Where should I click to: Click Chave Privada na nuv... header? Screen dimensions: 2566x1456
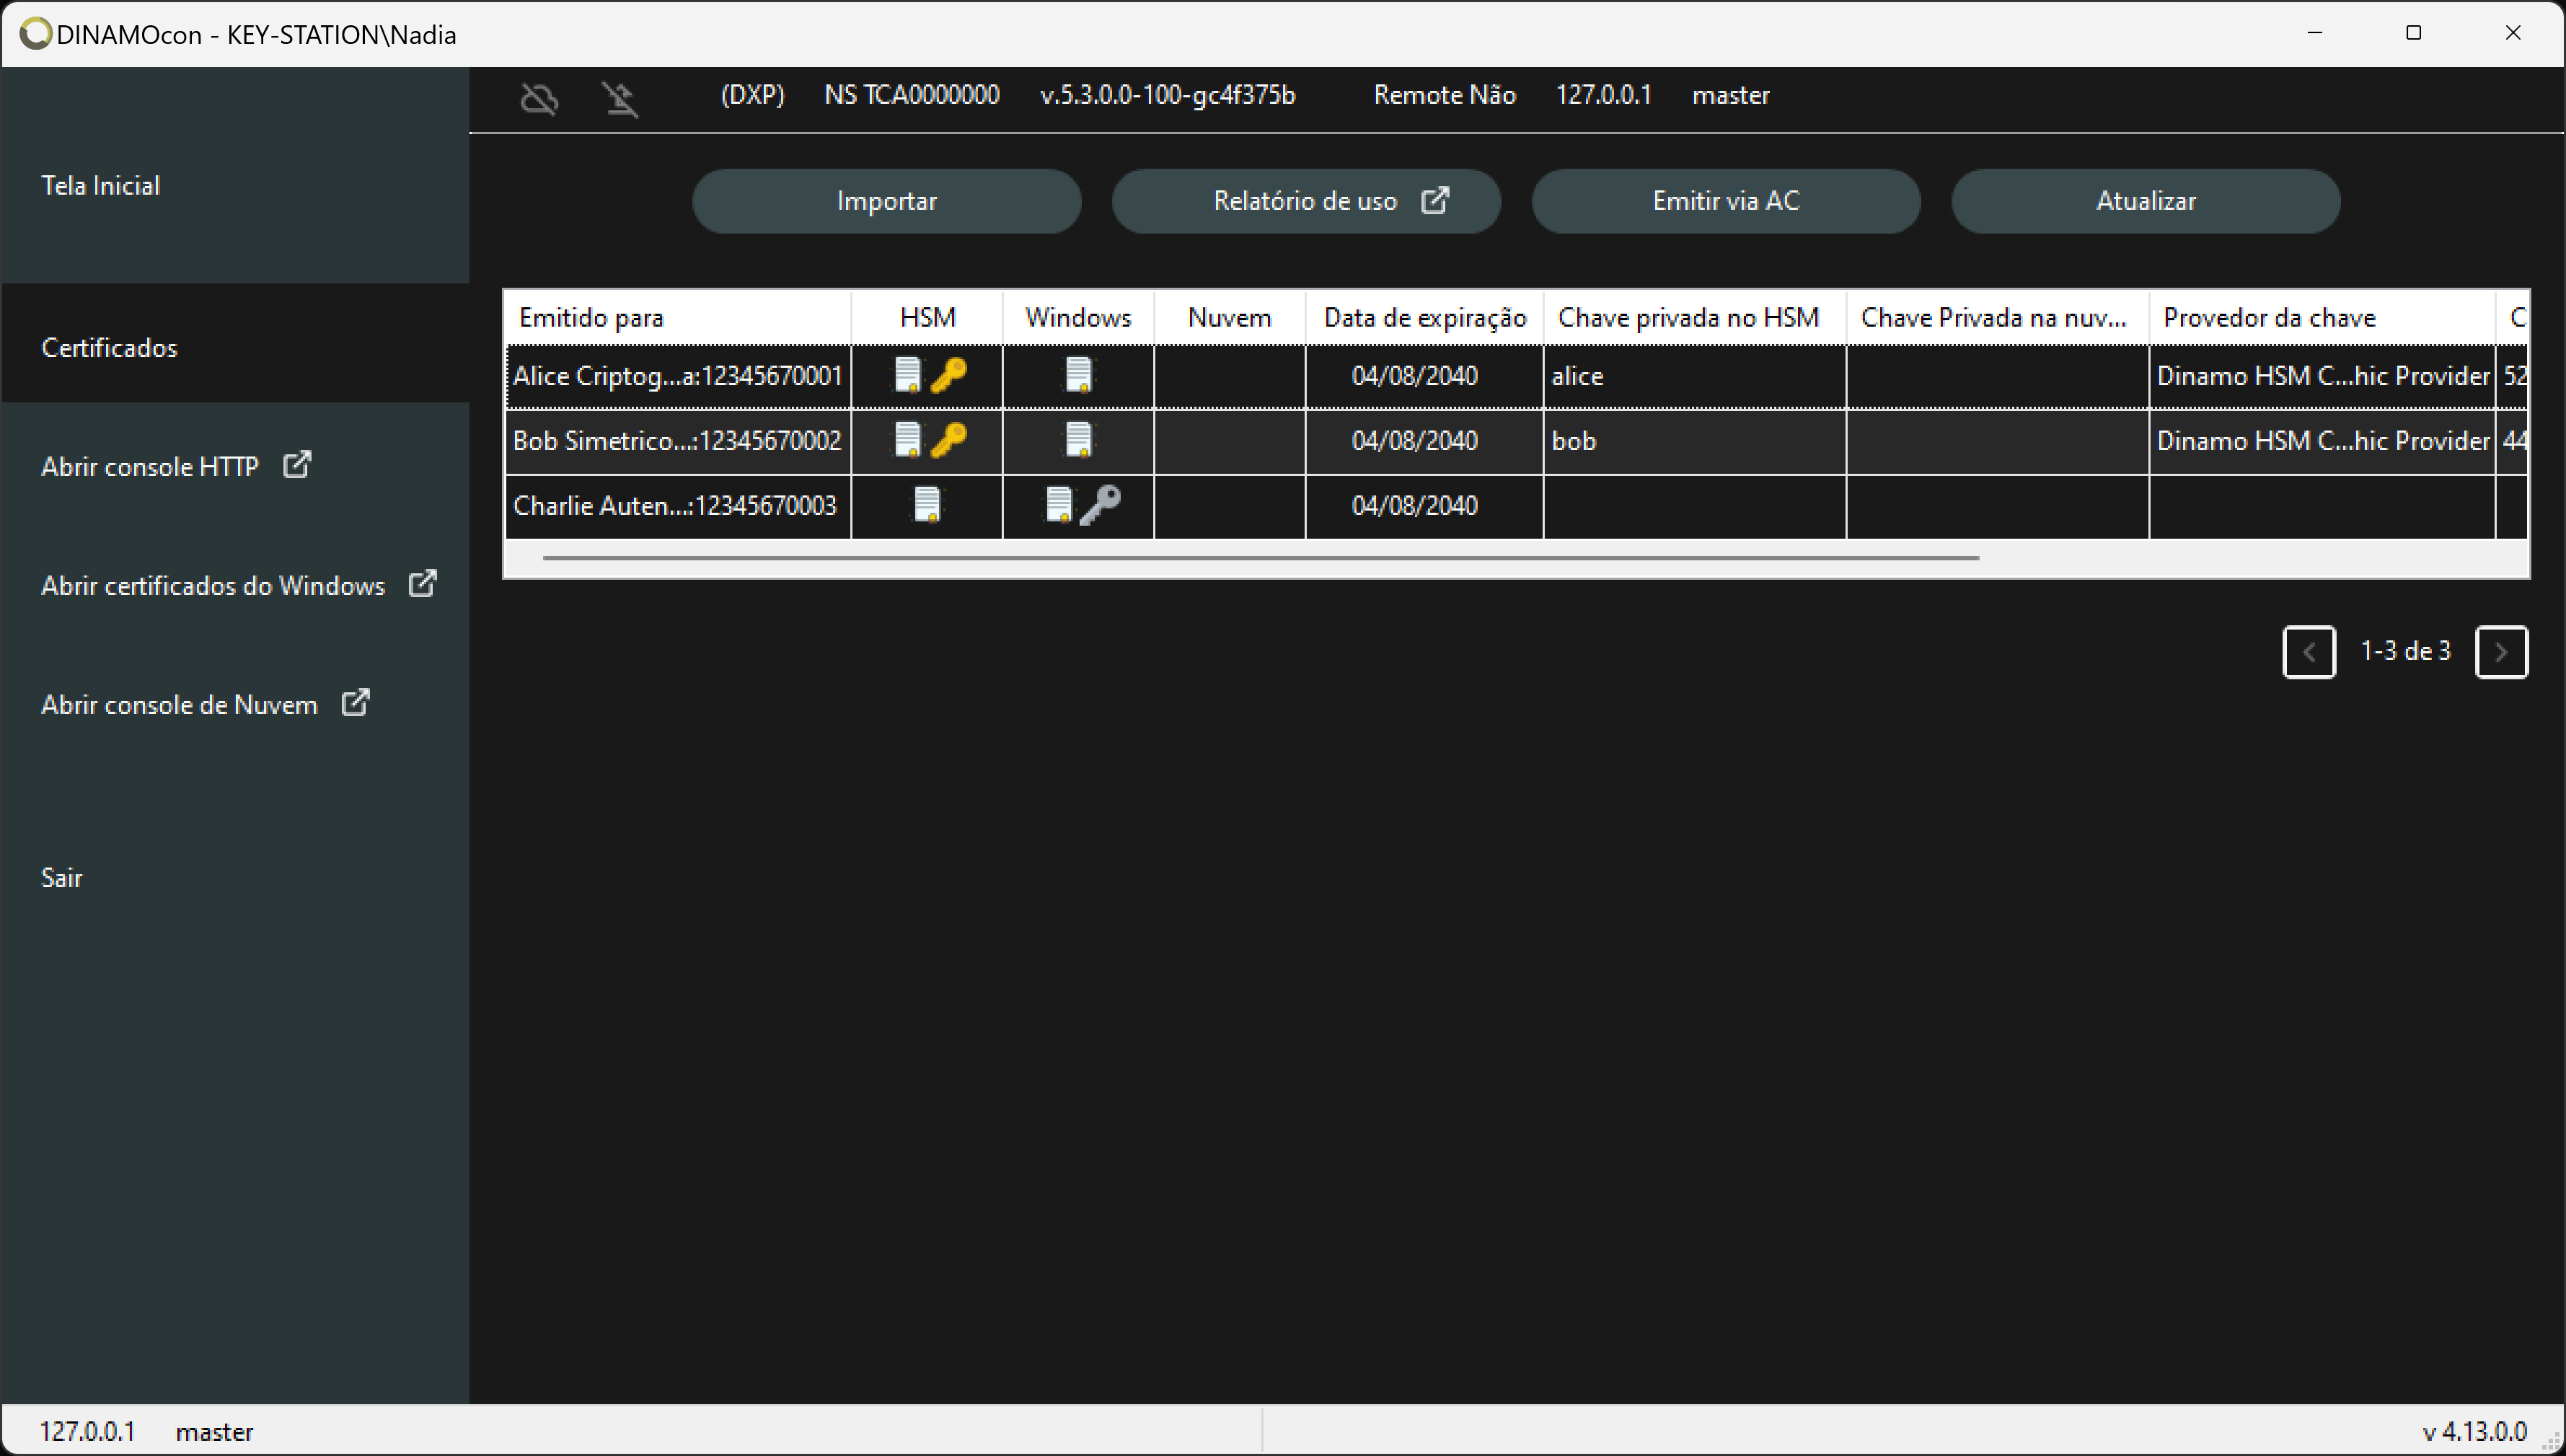[1997, 318]
